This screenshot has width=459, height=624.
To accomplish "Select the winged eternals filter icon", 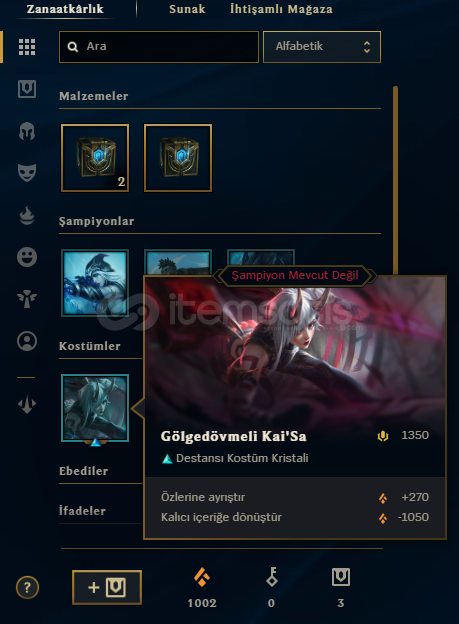I will (x=27, y=299).
